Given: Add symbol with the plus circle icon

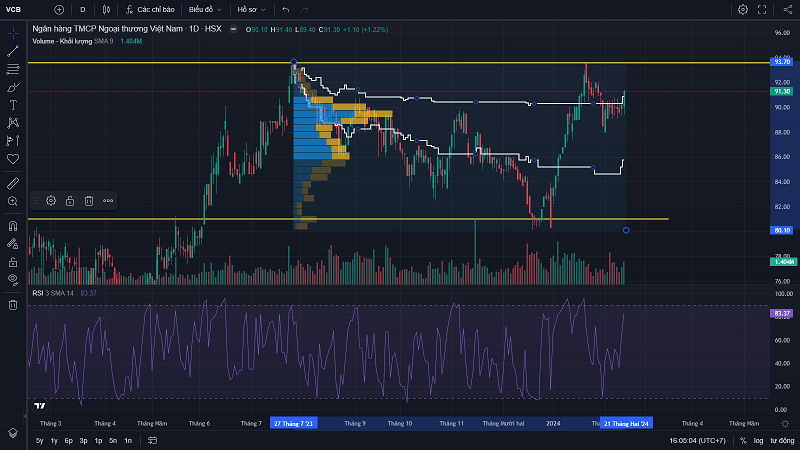Looking at the screenshot, I should pyautogui.click(x=59, y=9).
